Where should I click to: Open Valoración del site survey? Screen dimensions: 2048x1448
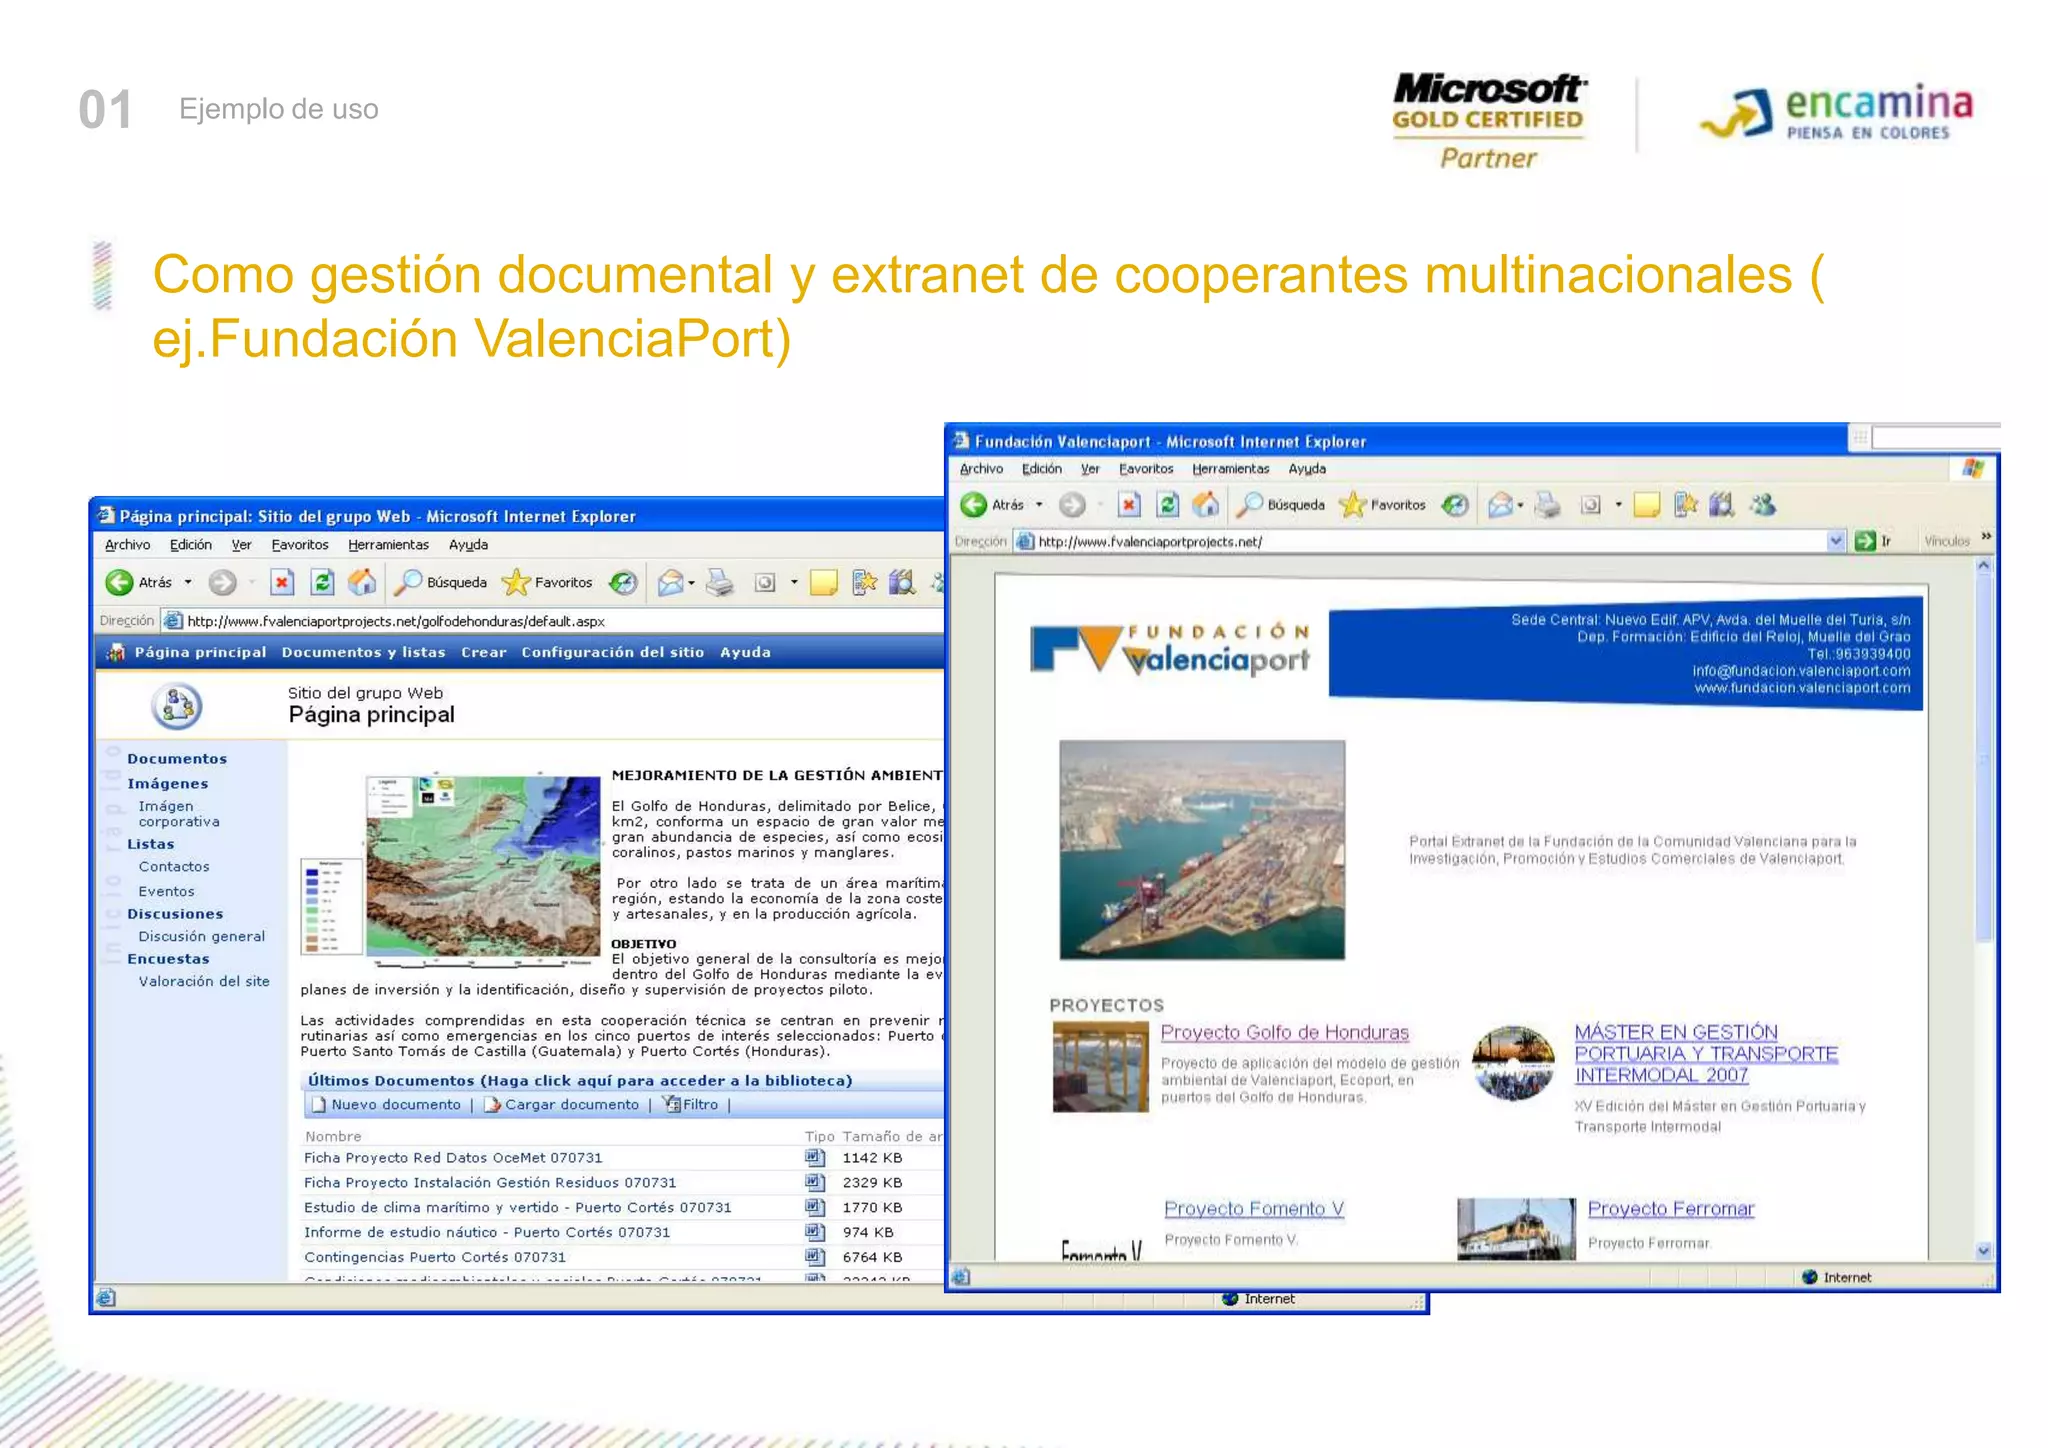tap(204, 982)
